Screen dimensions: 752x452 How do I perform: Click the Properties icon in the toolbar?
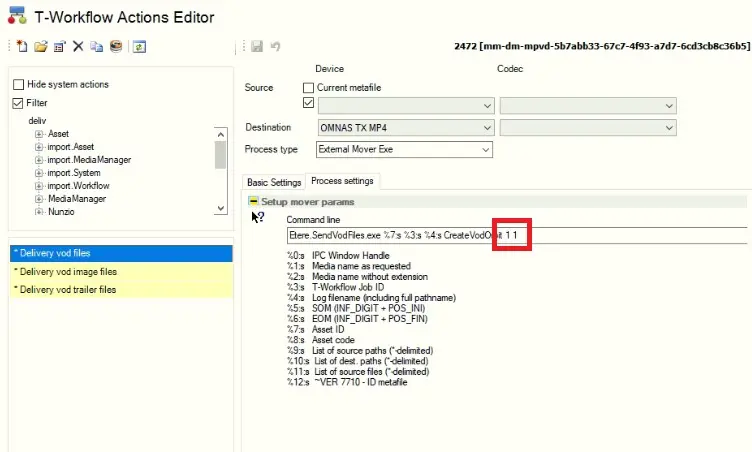coord(60,46)
